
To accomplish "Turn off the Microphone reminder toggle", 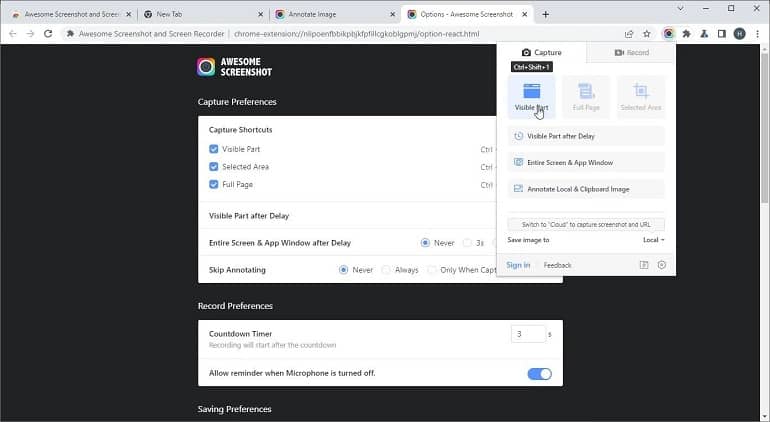I will [x=539, y=374].
